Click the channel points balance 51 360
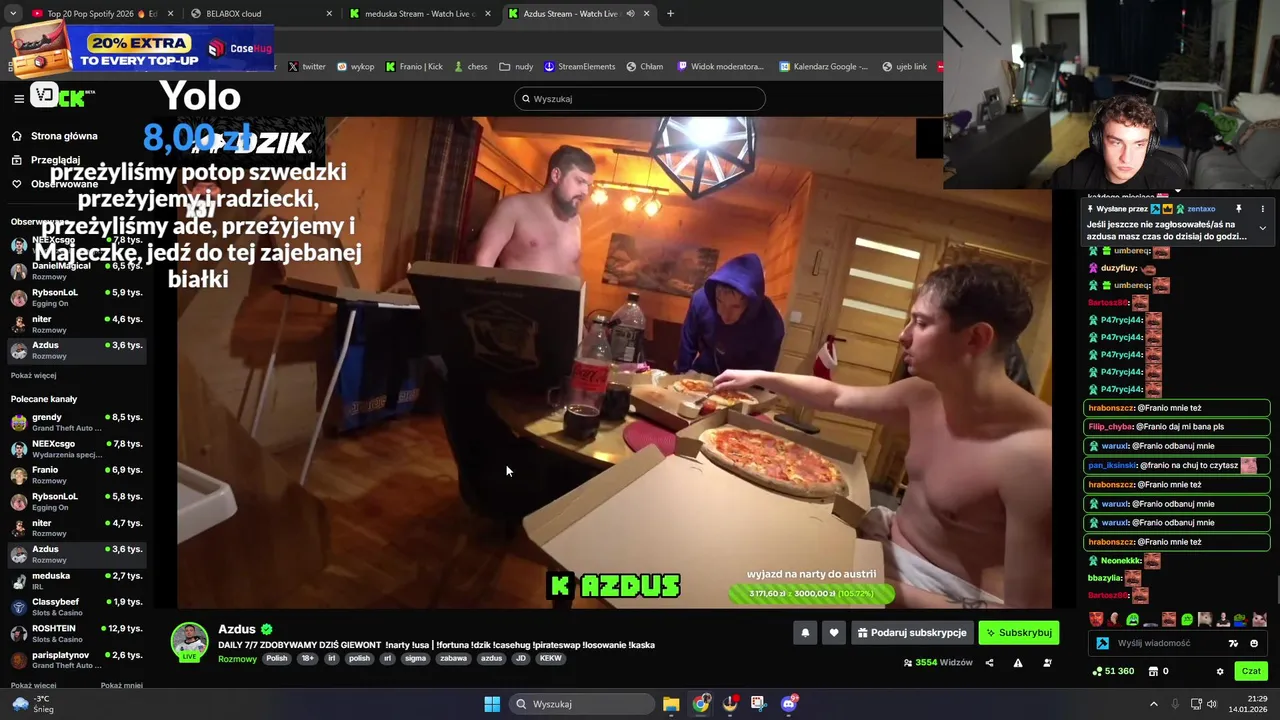1280x720 pixels. click(x=1114, y=671)
